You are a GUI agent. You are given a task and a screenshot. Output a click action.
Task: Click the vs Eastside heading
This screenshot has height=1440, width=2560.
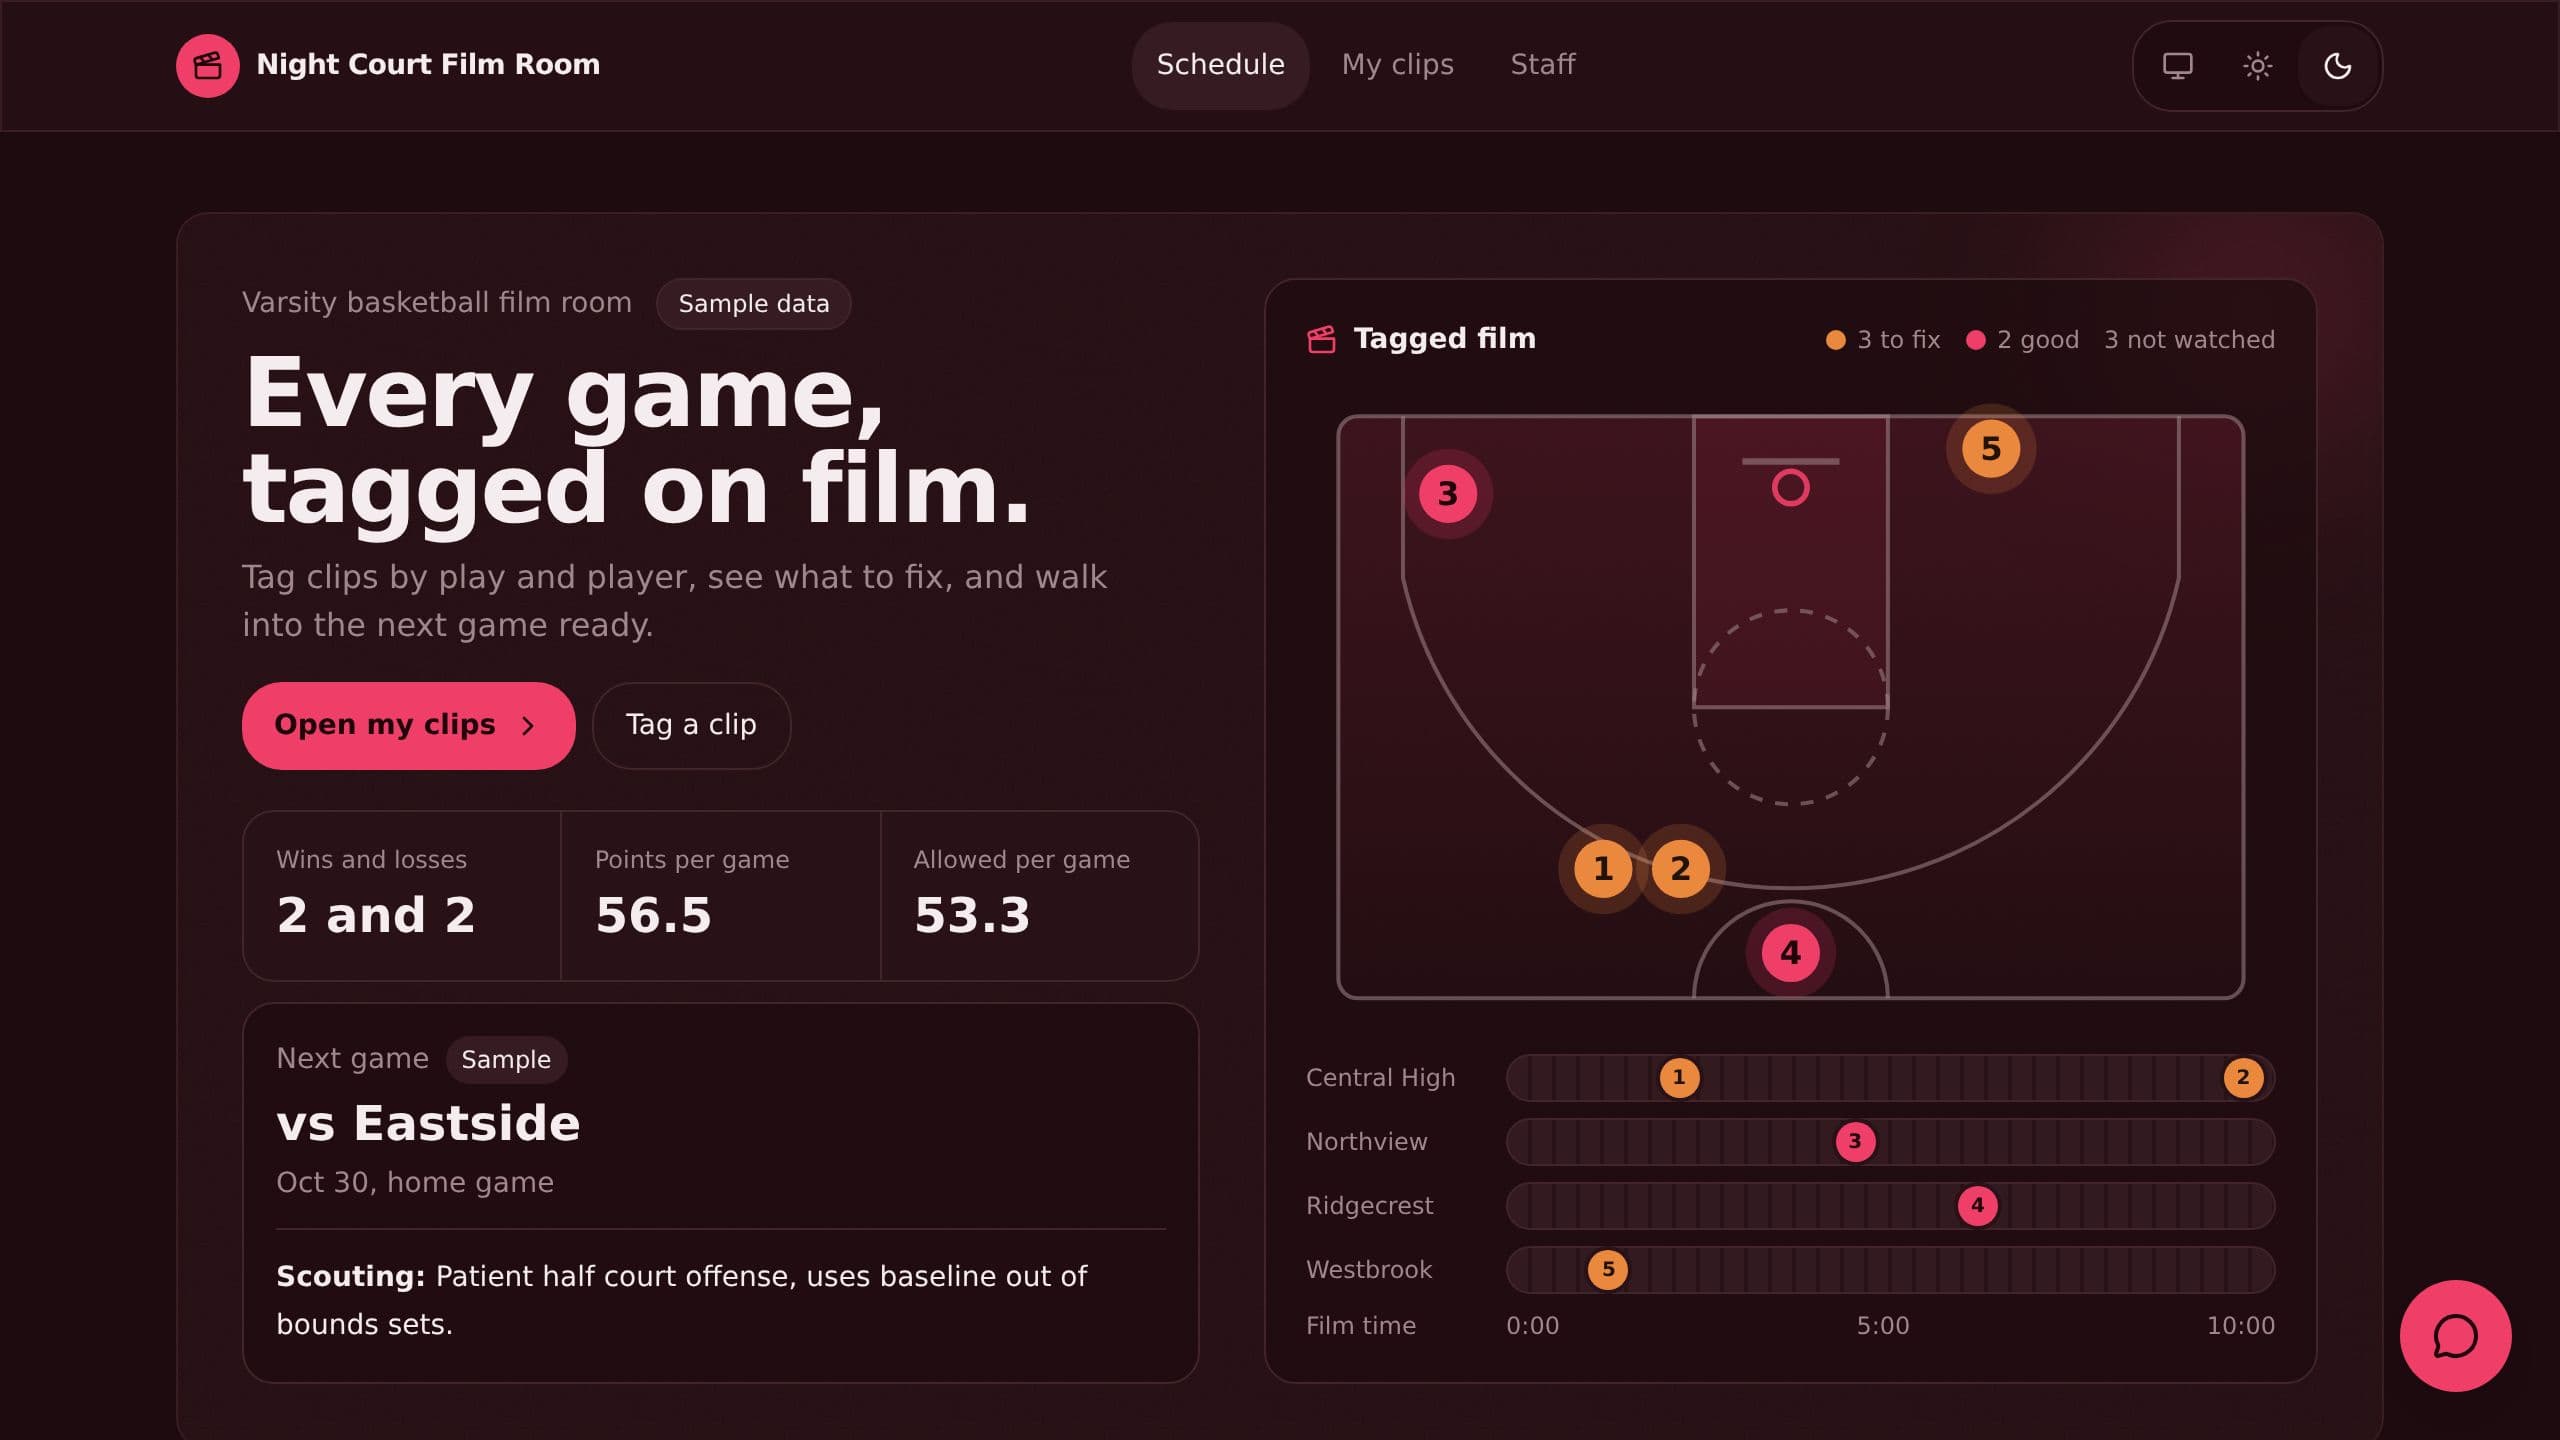pyautogui.click(x=428, y=1123)
